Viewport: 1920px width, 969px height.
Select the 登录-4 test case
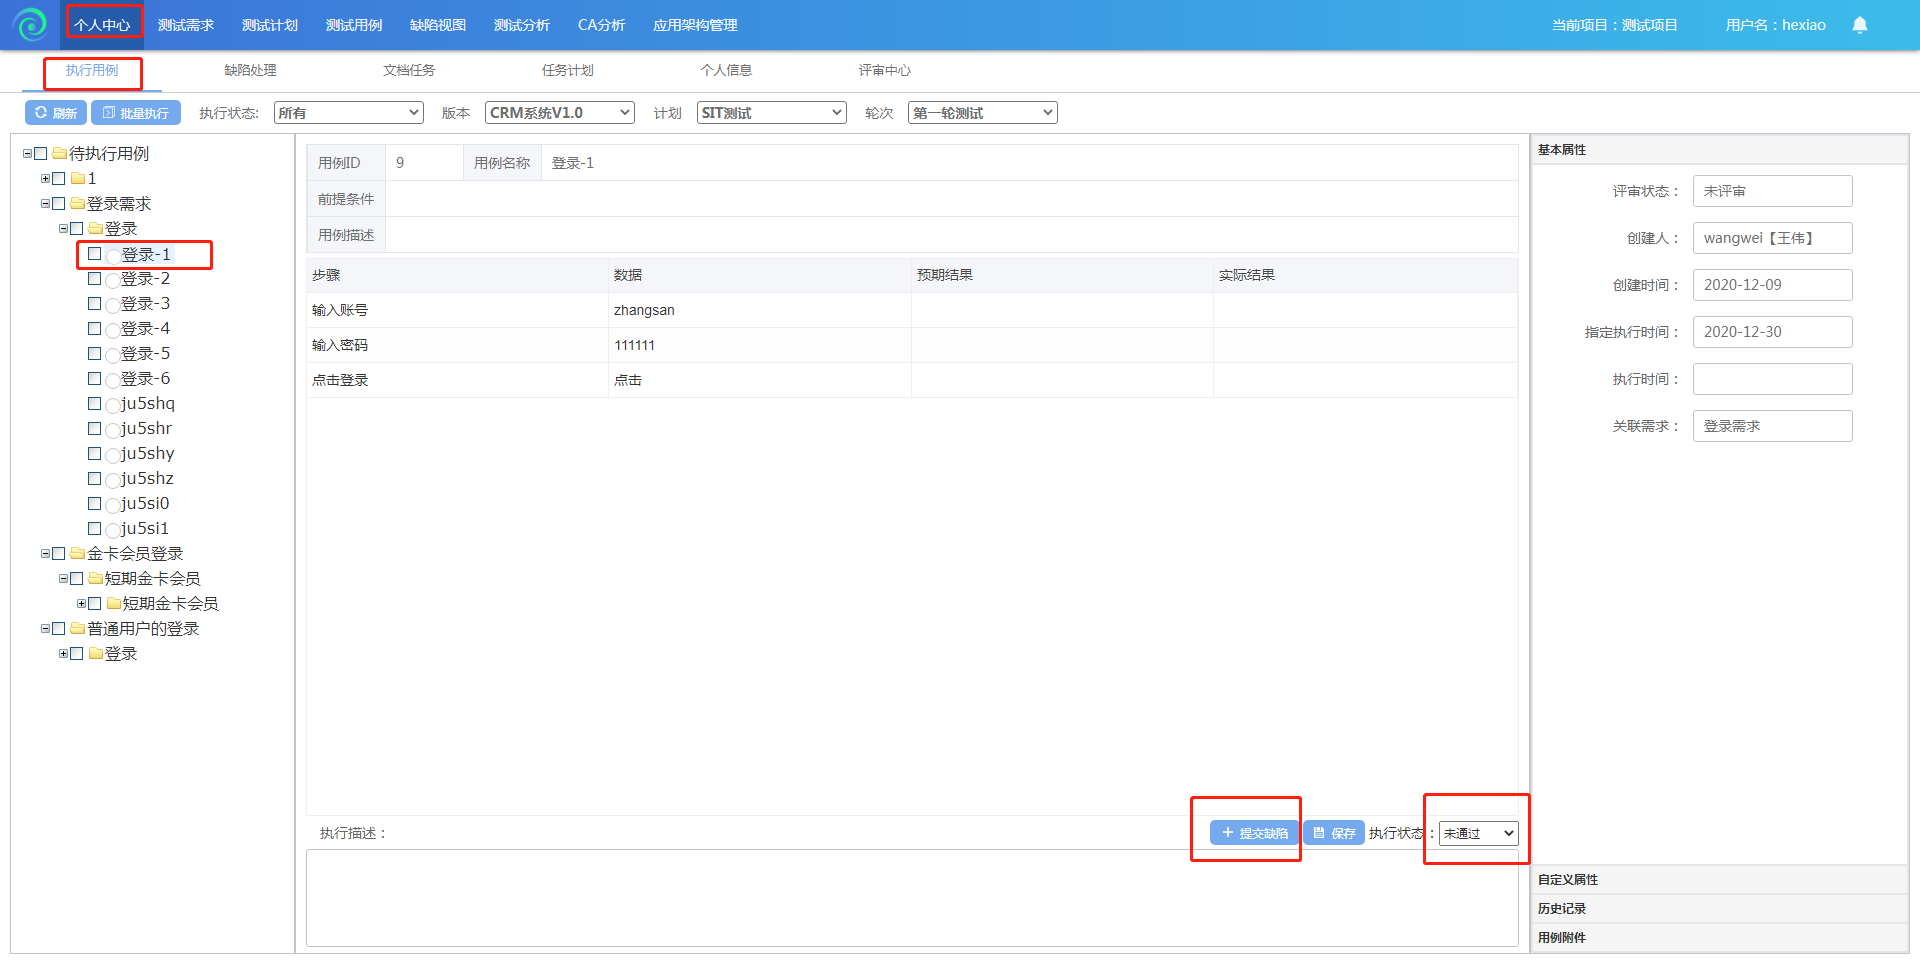[145, 329]
